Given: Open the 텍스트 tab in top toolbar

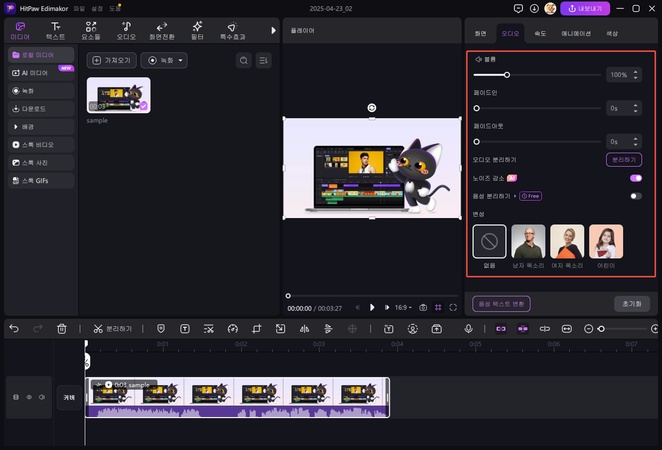Looking at the screenshot, I should click(x=56, y=30).
